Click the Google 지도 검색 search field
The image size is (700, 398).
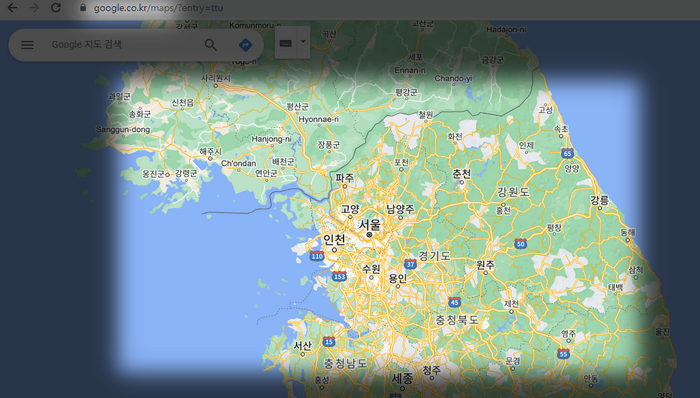[87, 44]
